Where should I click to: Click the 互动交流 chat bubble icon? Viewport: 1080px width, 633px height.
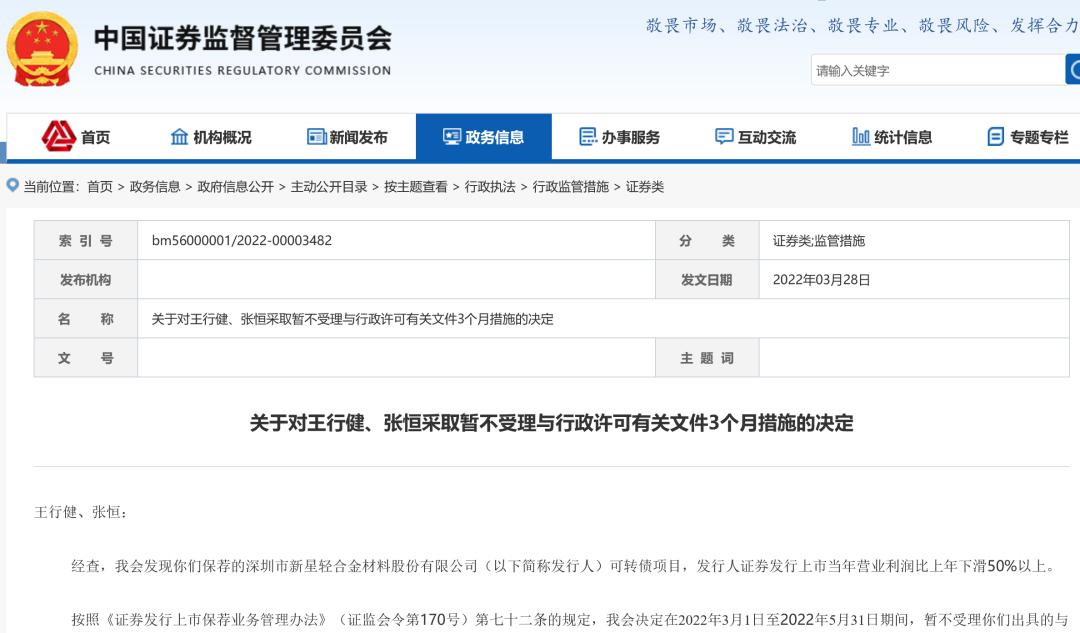(x=724, y=136)
